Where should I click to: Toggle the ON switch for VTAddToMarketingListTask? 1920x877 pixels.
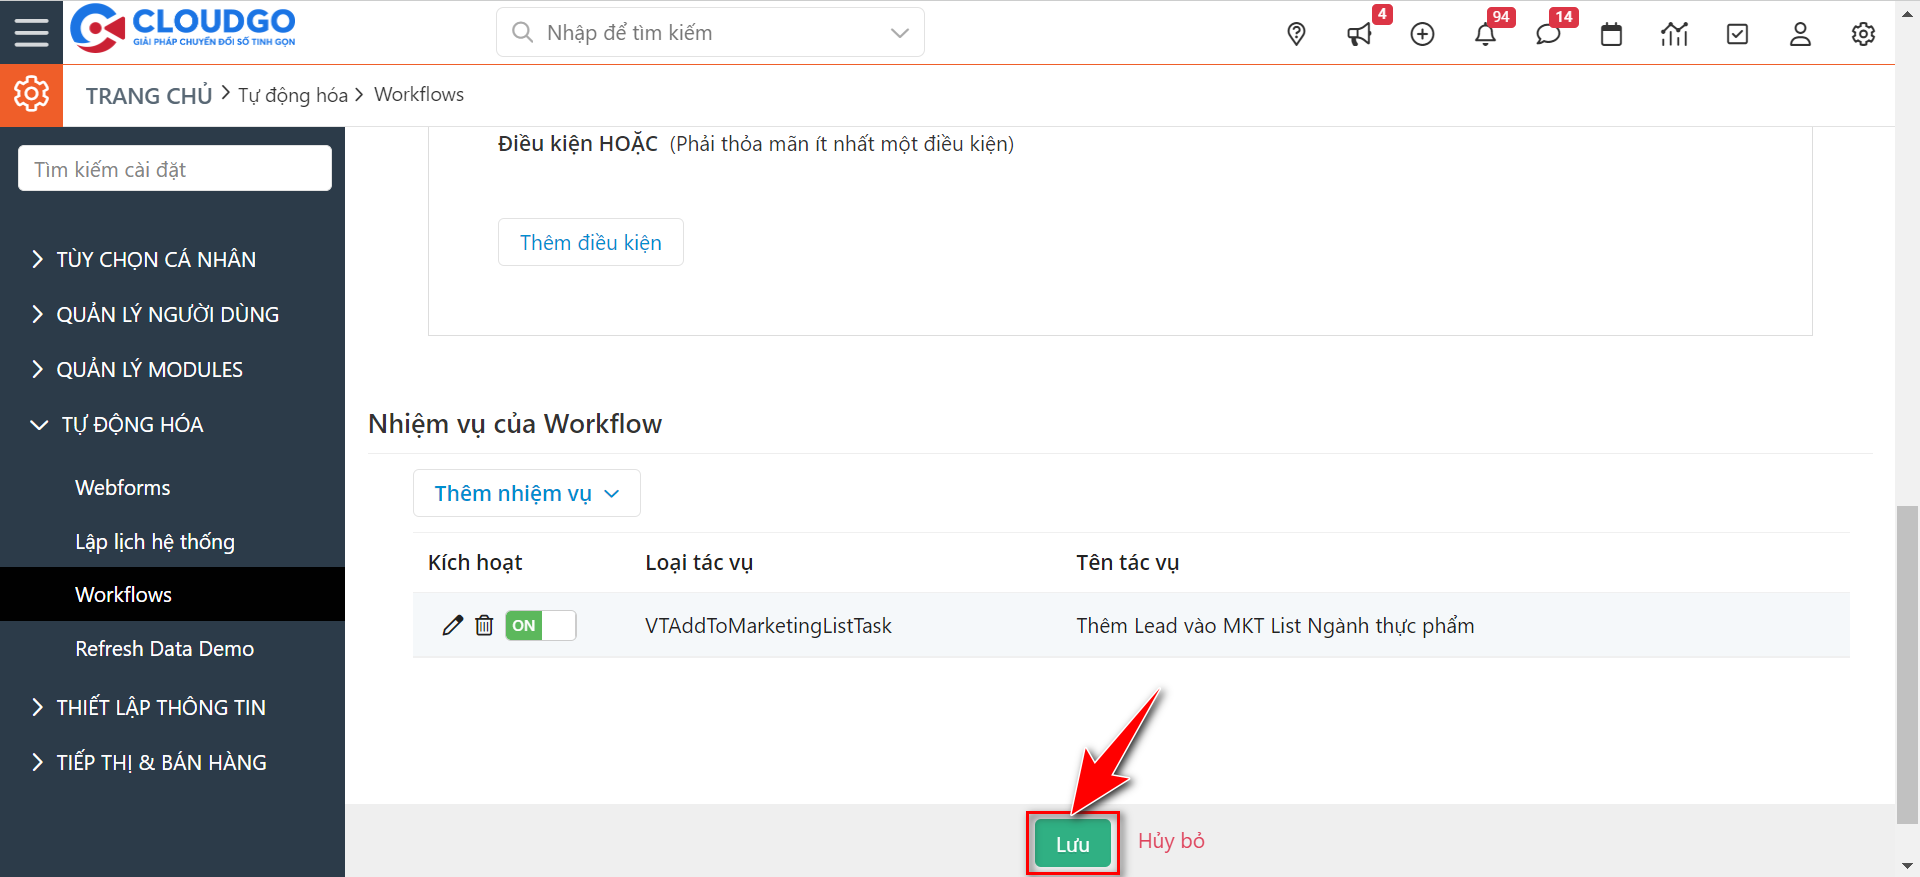[x=540, y=626]
